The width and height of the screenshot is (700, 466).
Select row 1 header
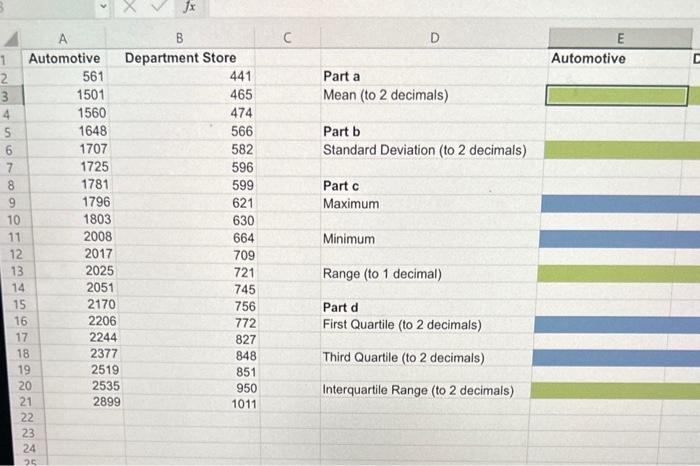[4, 60]
